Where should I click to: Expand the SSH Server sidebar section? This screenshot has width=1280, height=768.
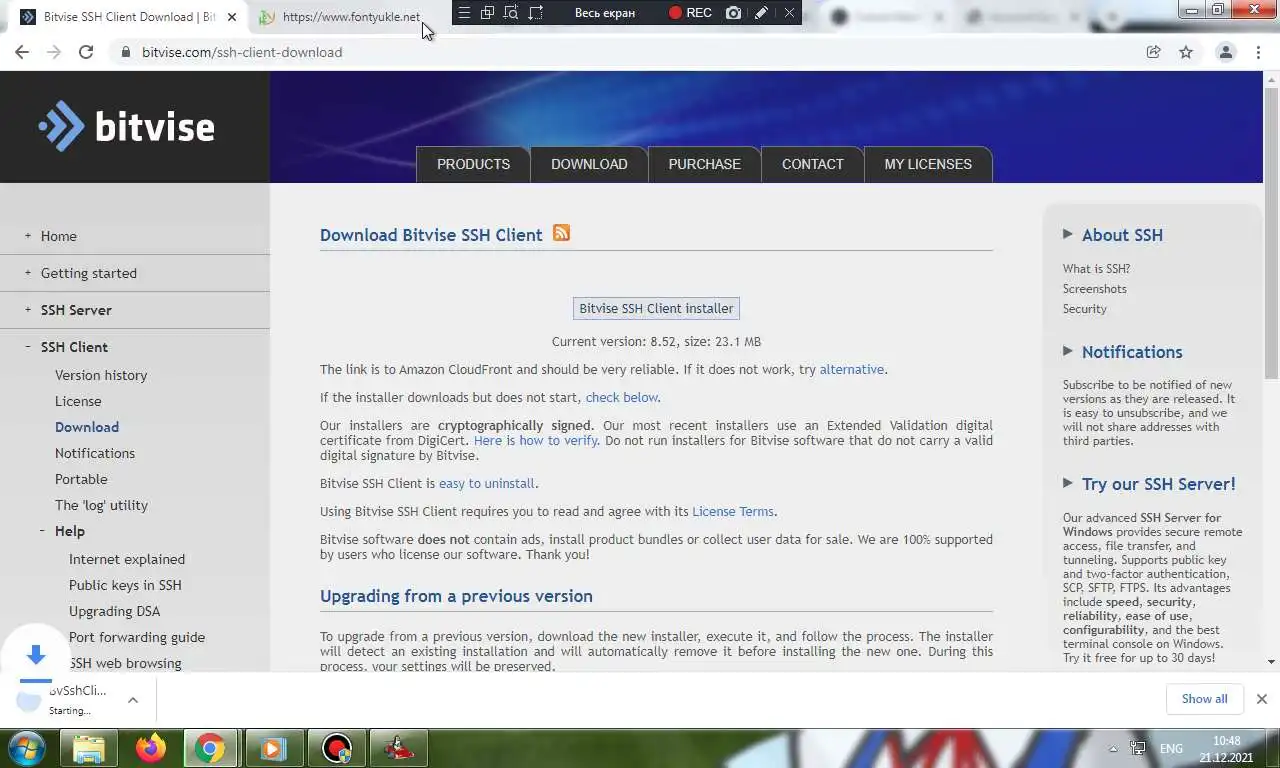pos(28,310)
